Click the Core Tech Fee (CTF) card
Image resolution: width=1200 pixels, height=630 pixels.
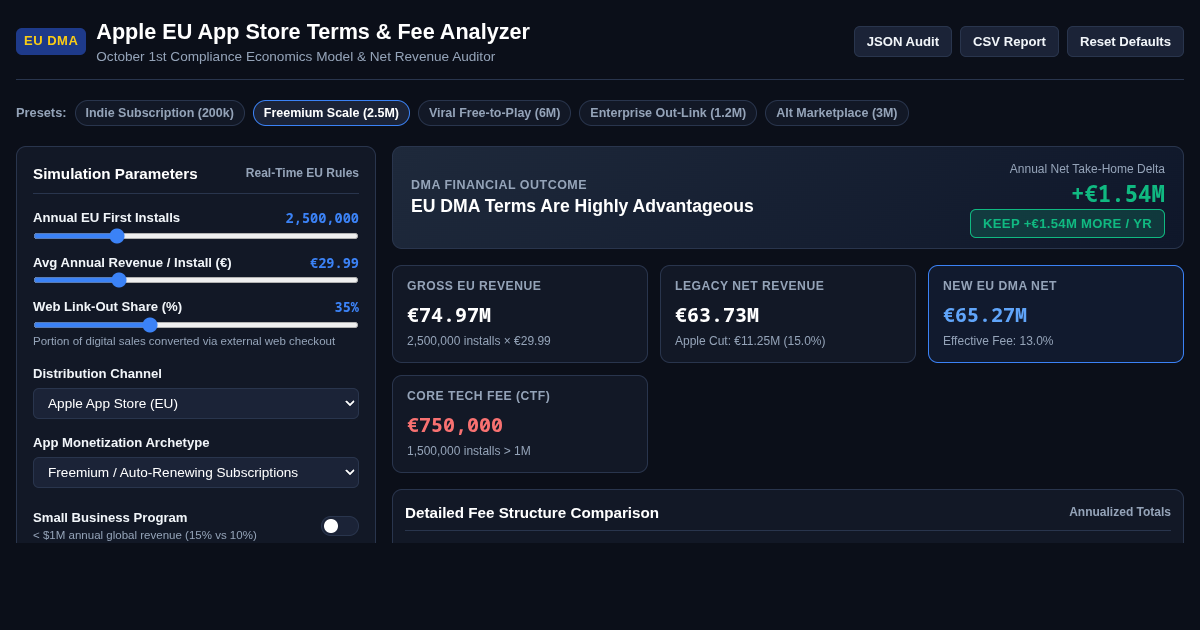click(520, 424)
